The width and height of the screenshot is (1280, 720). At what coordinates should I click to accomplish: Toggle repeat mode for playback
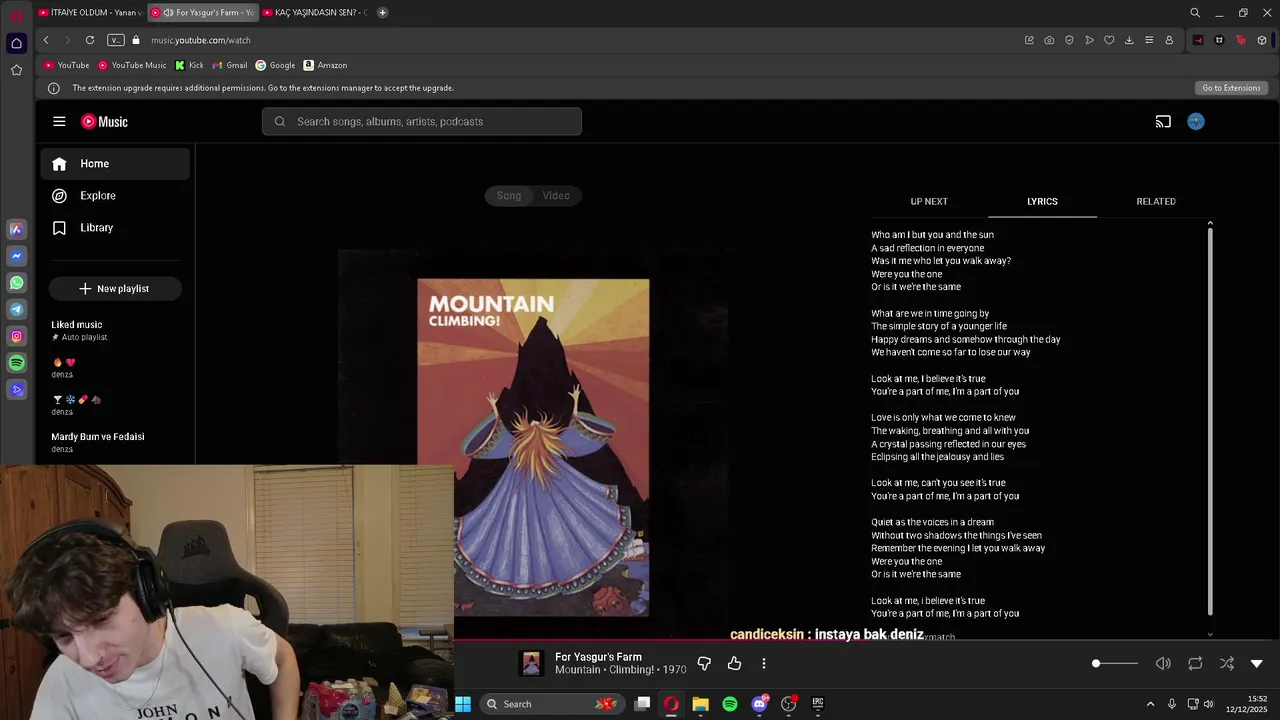coord(1195,663)
